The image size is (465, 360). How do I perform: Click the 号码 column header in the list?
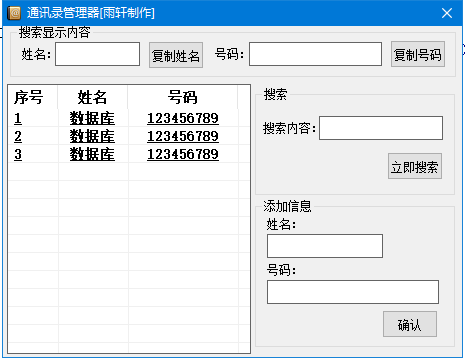click(x=183, y=97)
